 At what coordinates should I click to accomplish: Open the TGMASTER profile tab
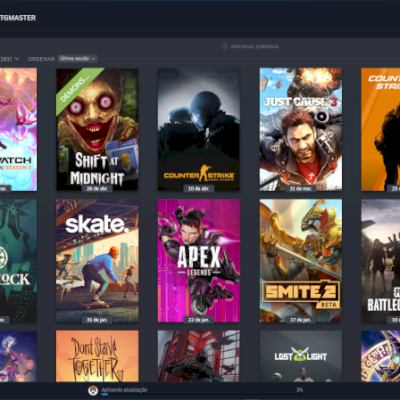tap(18, 18)
